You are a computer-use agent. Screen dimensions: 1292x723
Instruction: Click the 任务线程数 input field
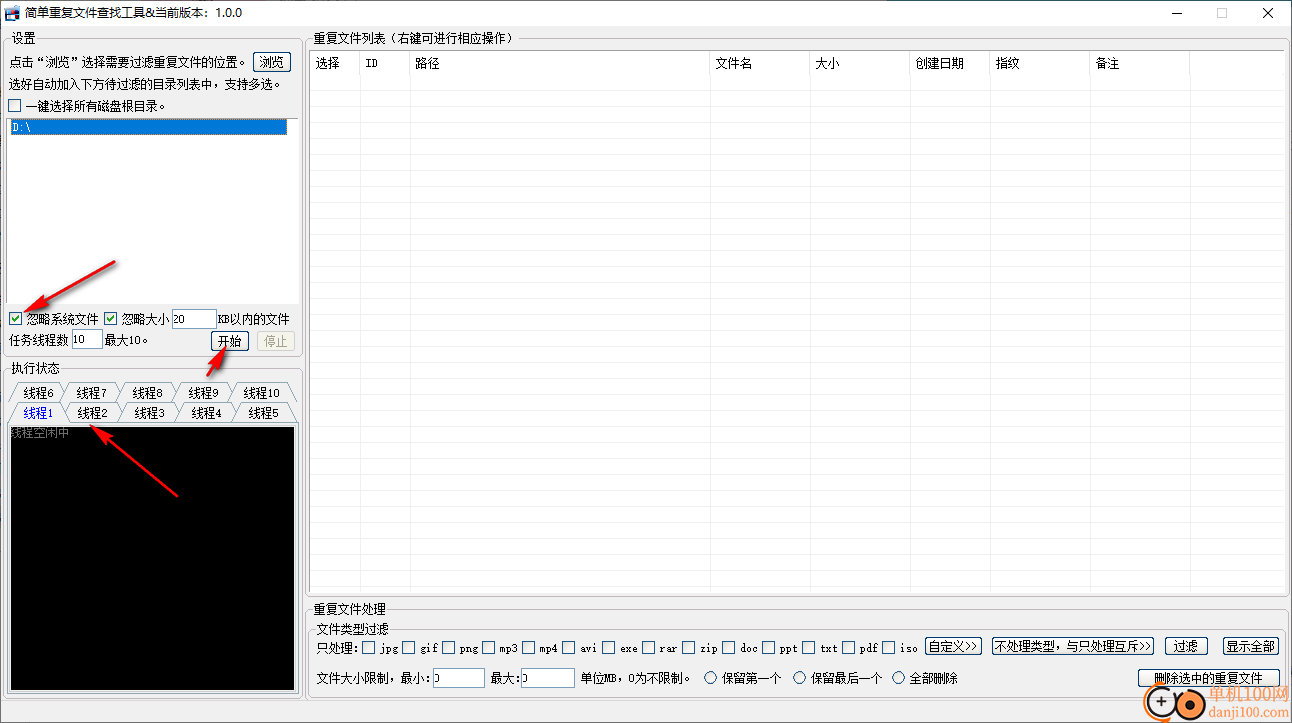(x=87, y=340)
